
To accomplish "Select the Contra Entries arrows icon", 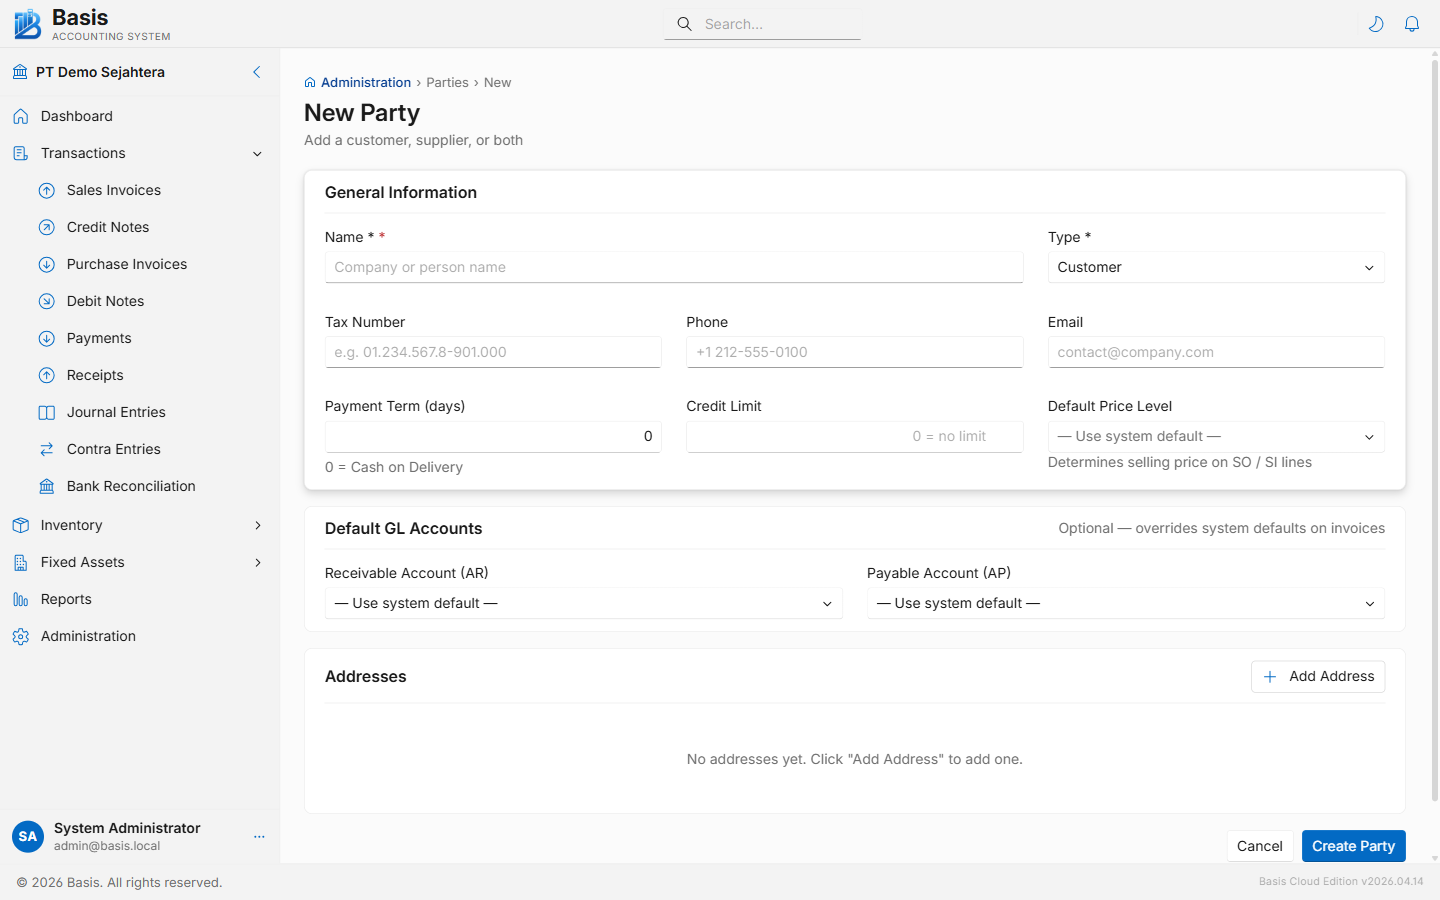I will 47,449.
